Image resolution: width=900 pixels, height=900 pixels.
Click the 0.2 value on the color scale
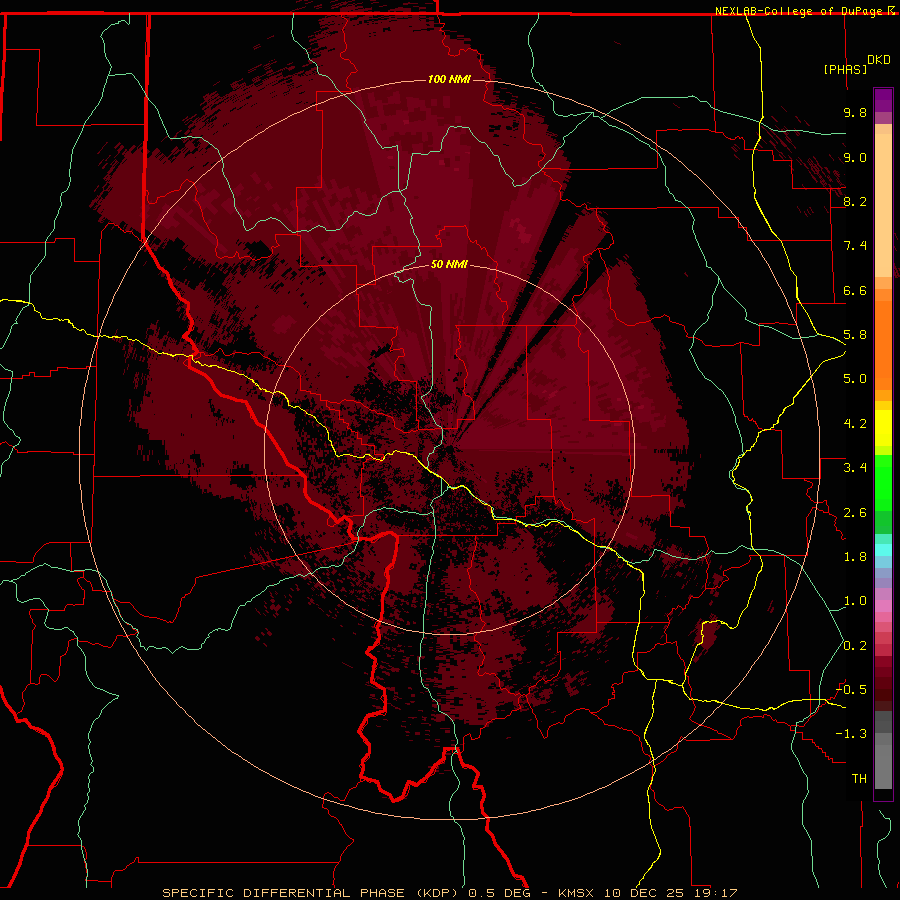pos(855,646)
